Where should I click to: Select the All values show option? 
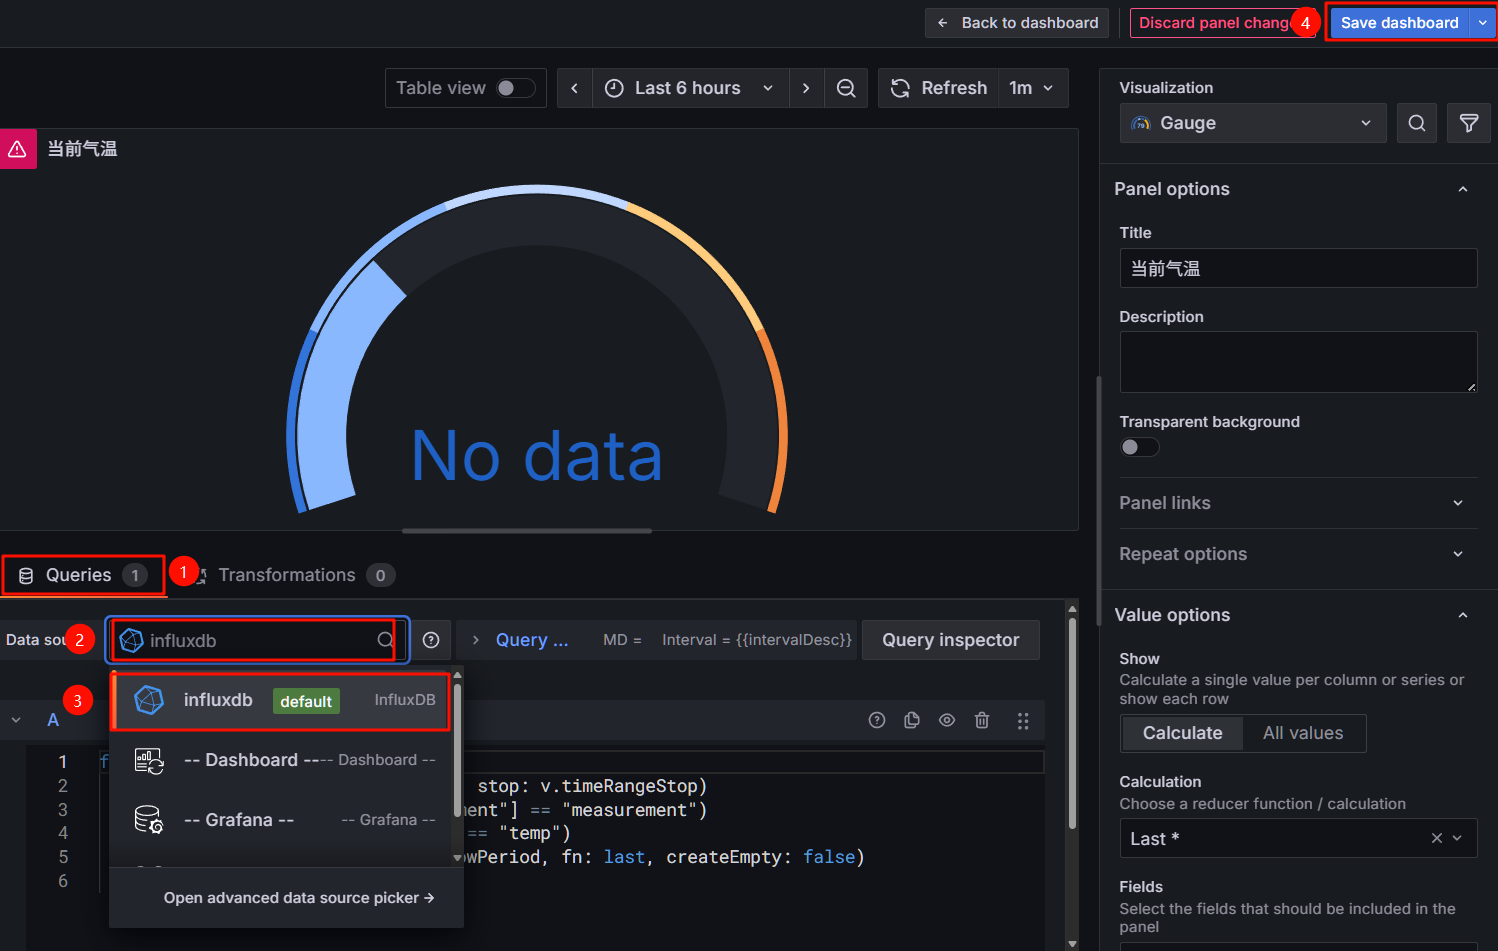point(1302,733)
